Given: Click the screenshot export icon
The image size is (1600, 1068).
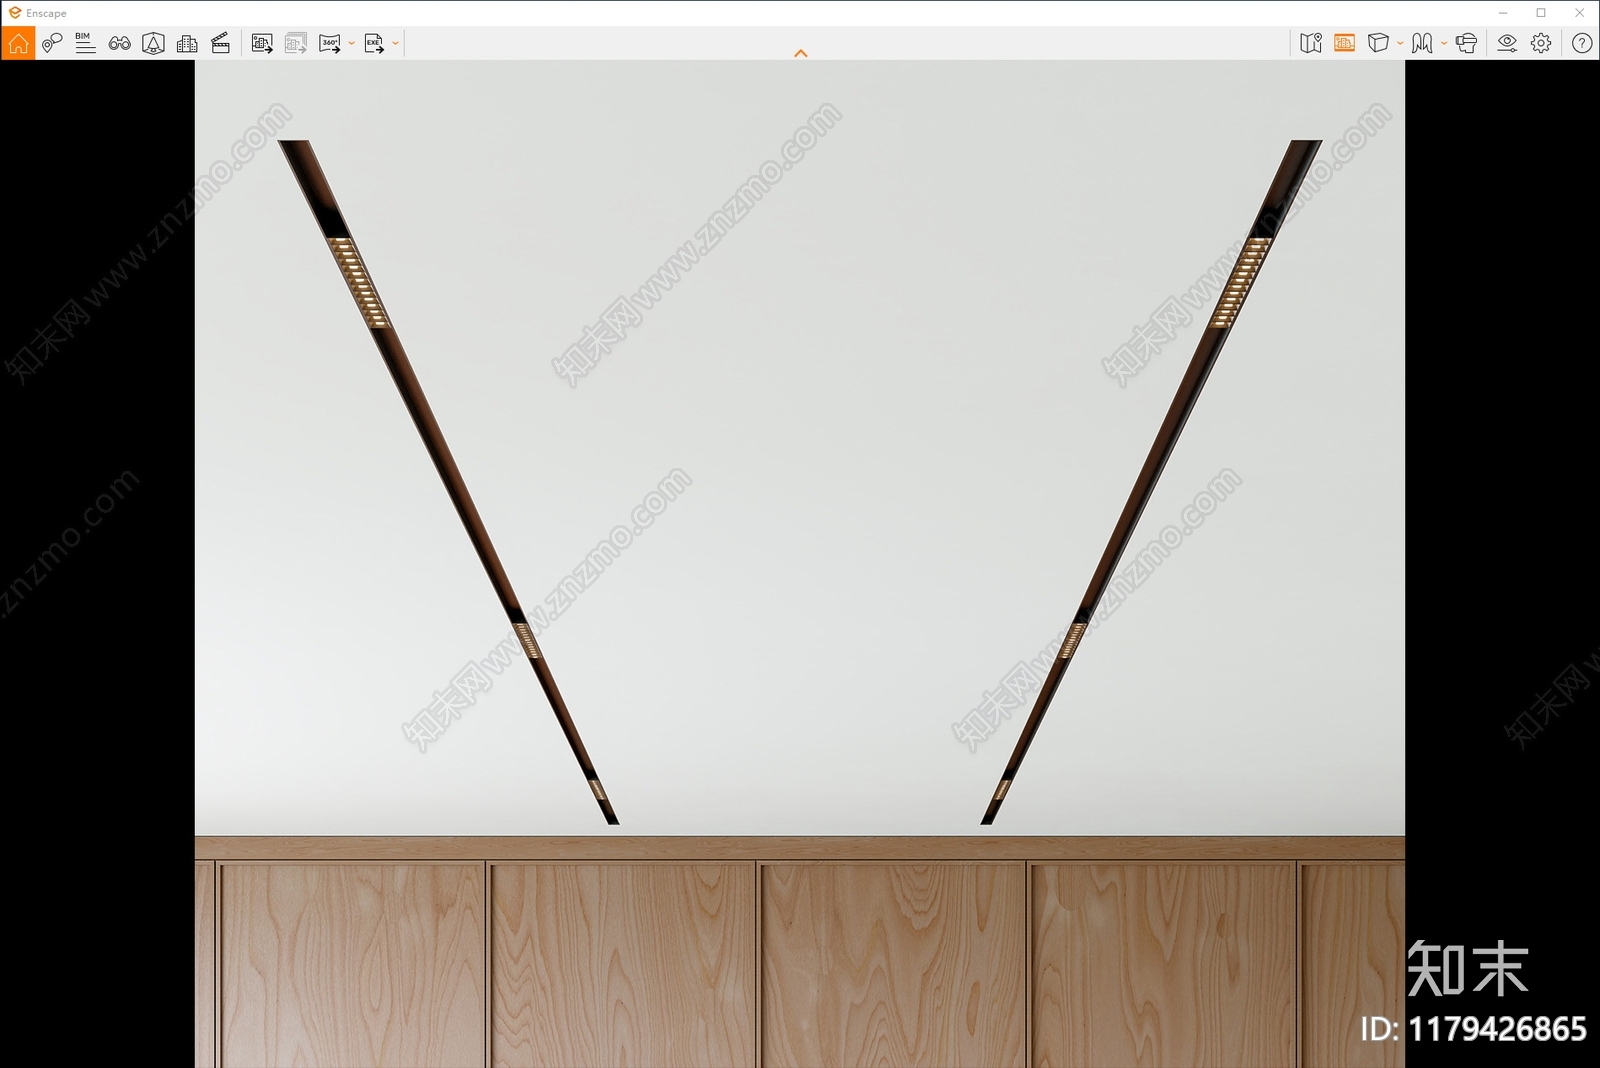Looking at the screenshot, I should pyautogui.click(x=262, y=43).
